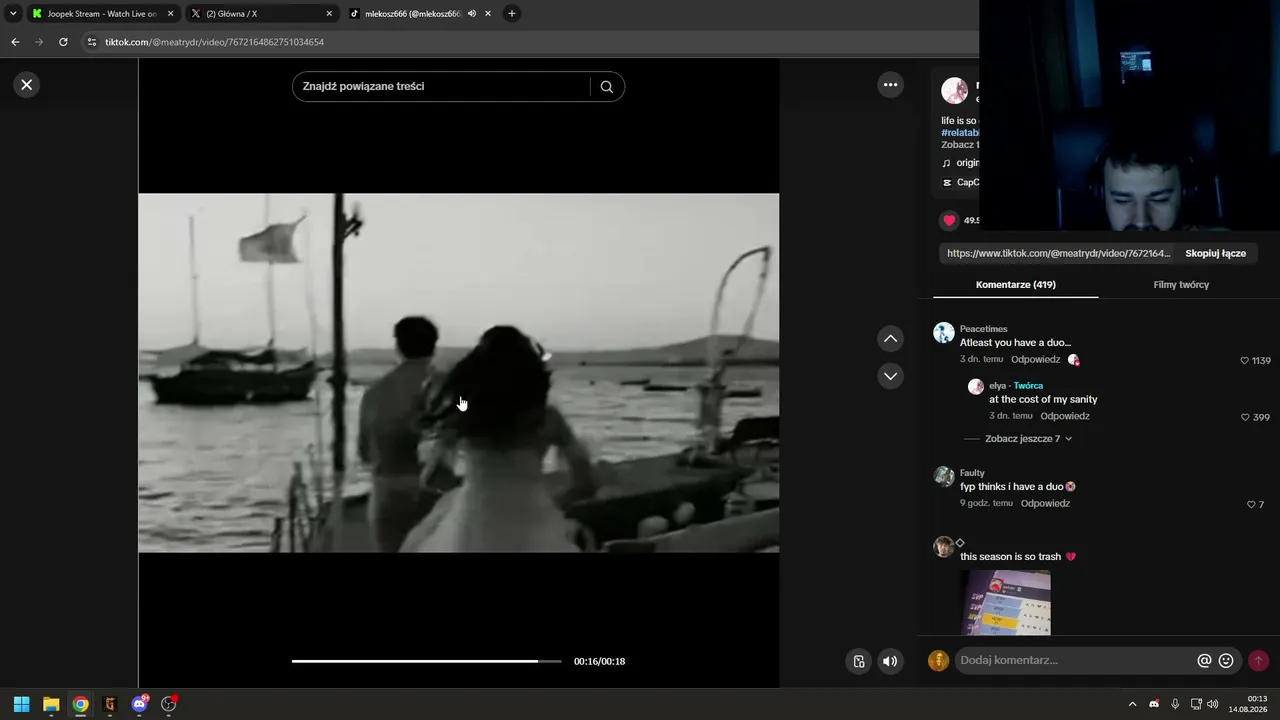Open the Windows Start menu

coord(21,704)
